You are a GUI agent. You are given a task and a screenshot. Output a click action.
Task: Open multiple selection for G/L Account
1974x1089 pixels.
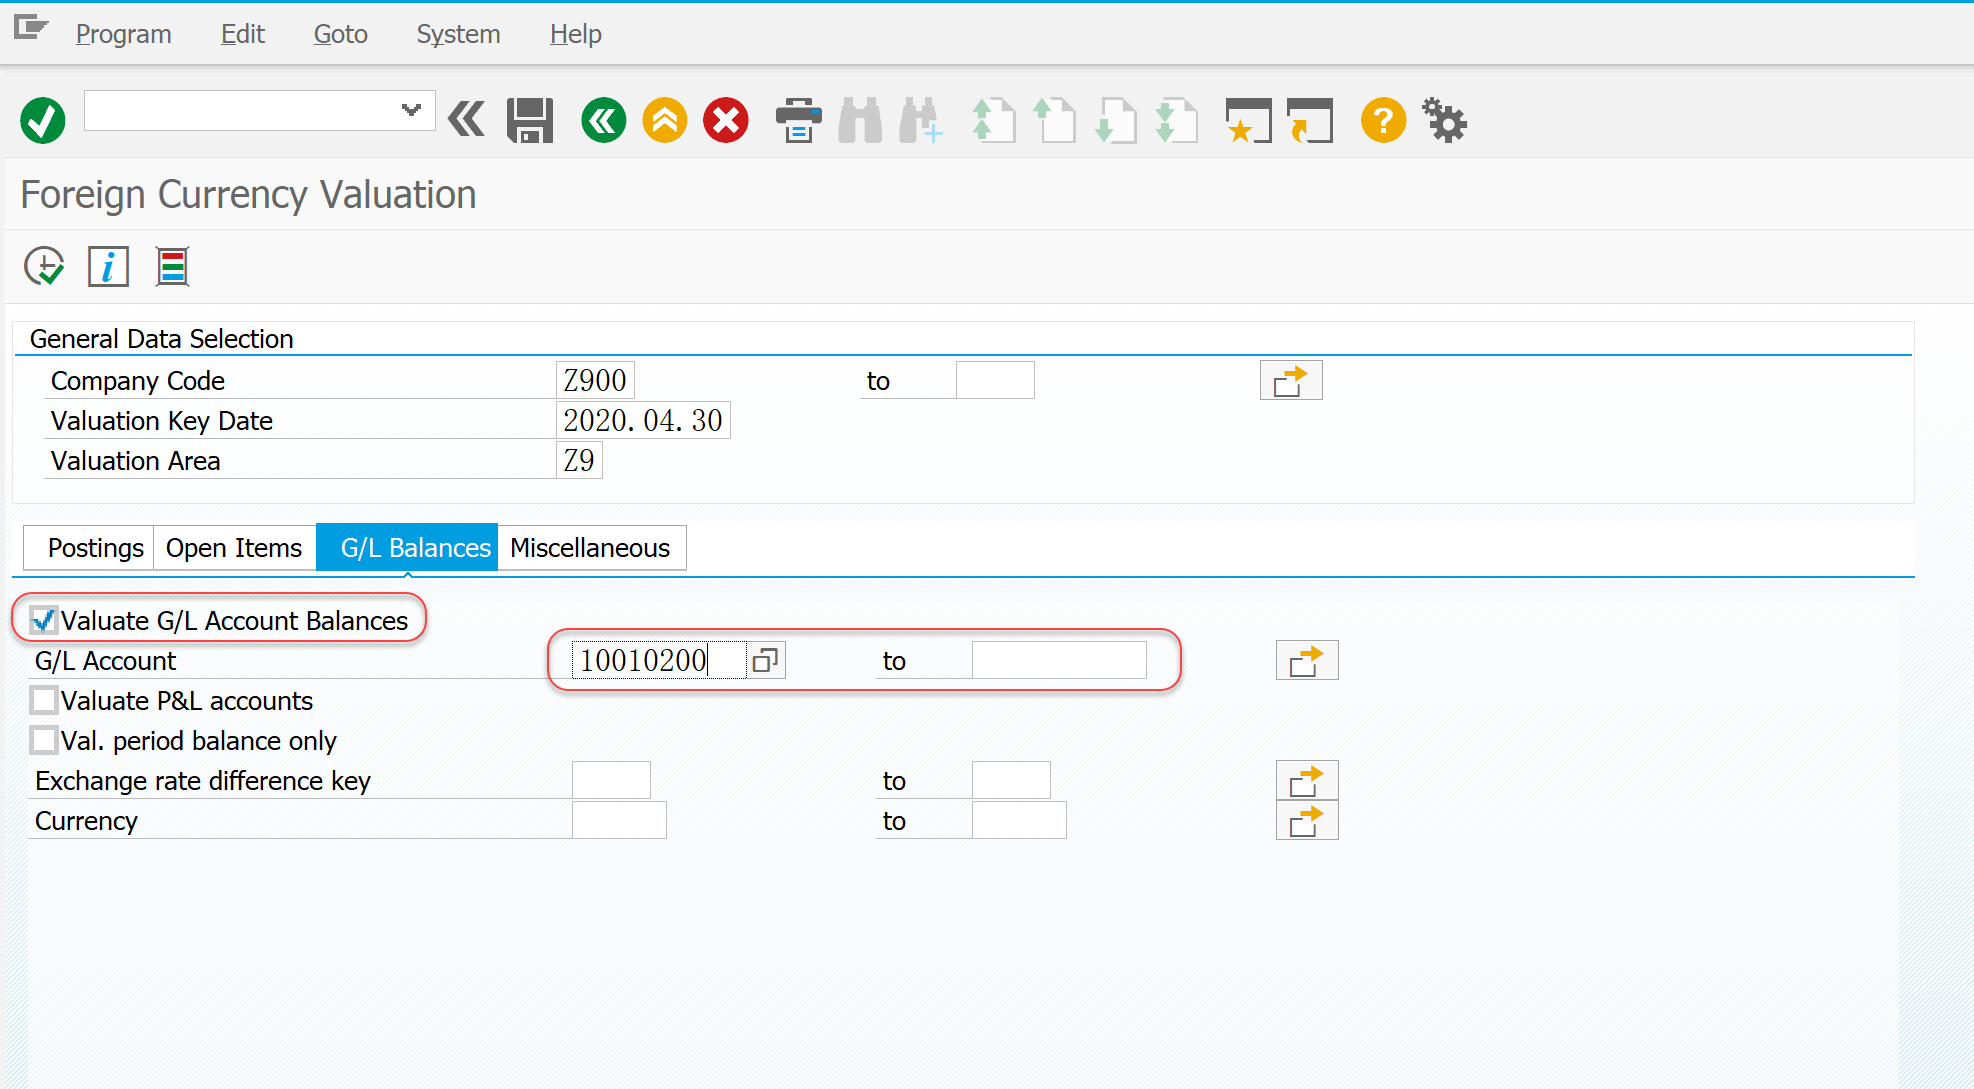click(x=1306, y=661)
